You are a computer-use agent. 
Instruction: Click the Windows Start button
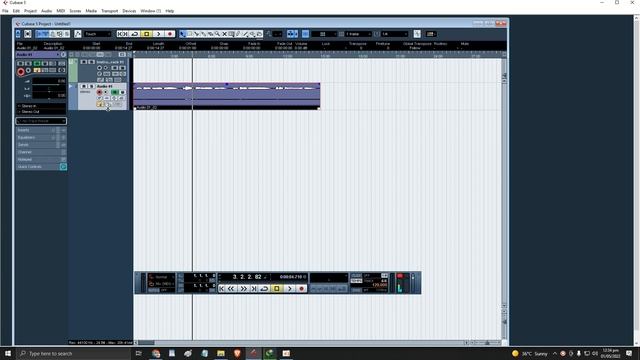click(8, 353)
